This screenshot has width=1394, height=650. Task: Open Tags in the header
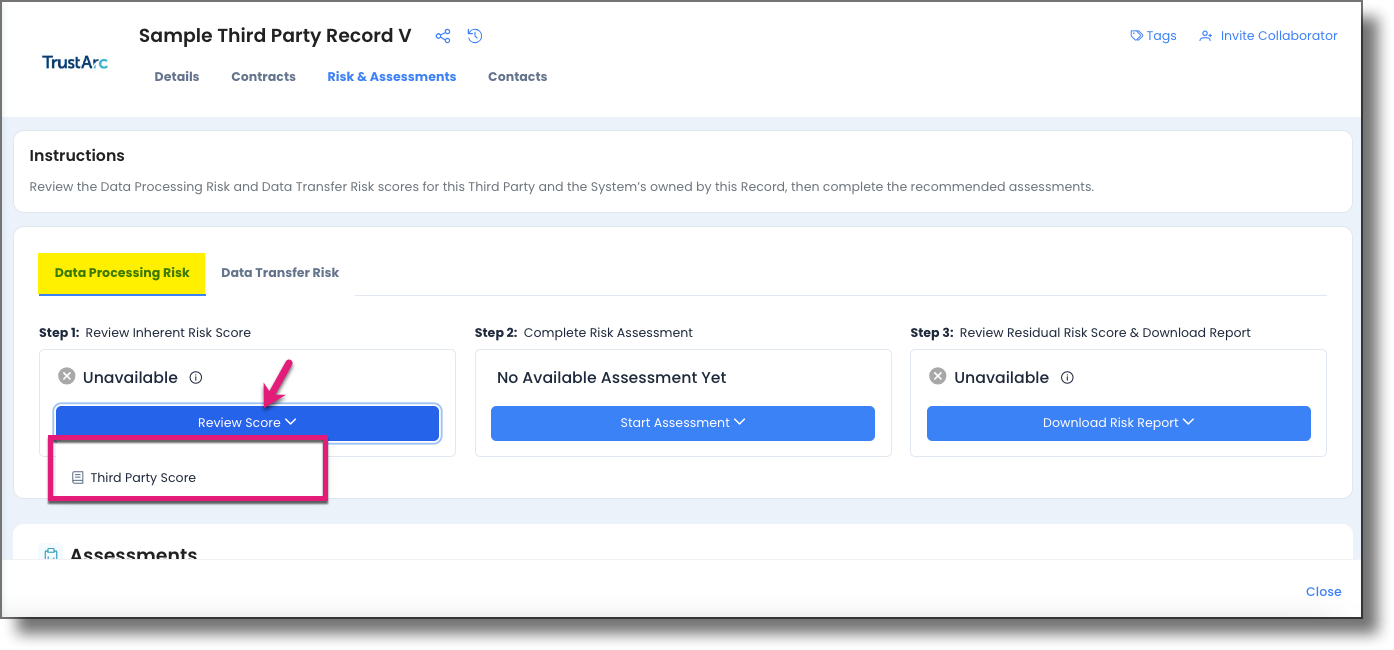tap(1153, 35)
